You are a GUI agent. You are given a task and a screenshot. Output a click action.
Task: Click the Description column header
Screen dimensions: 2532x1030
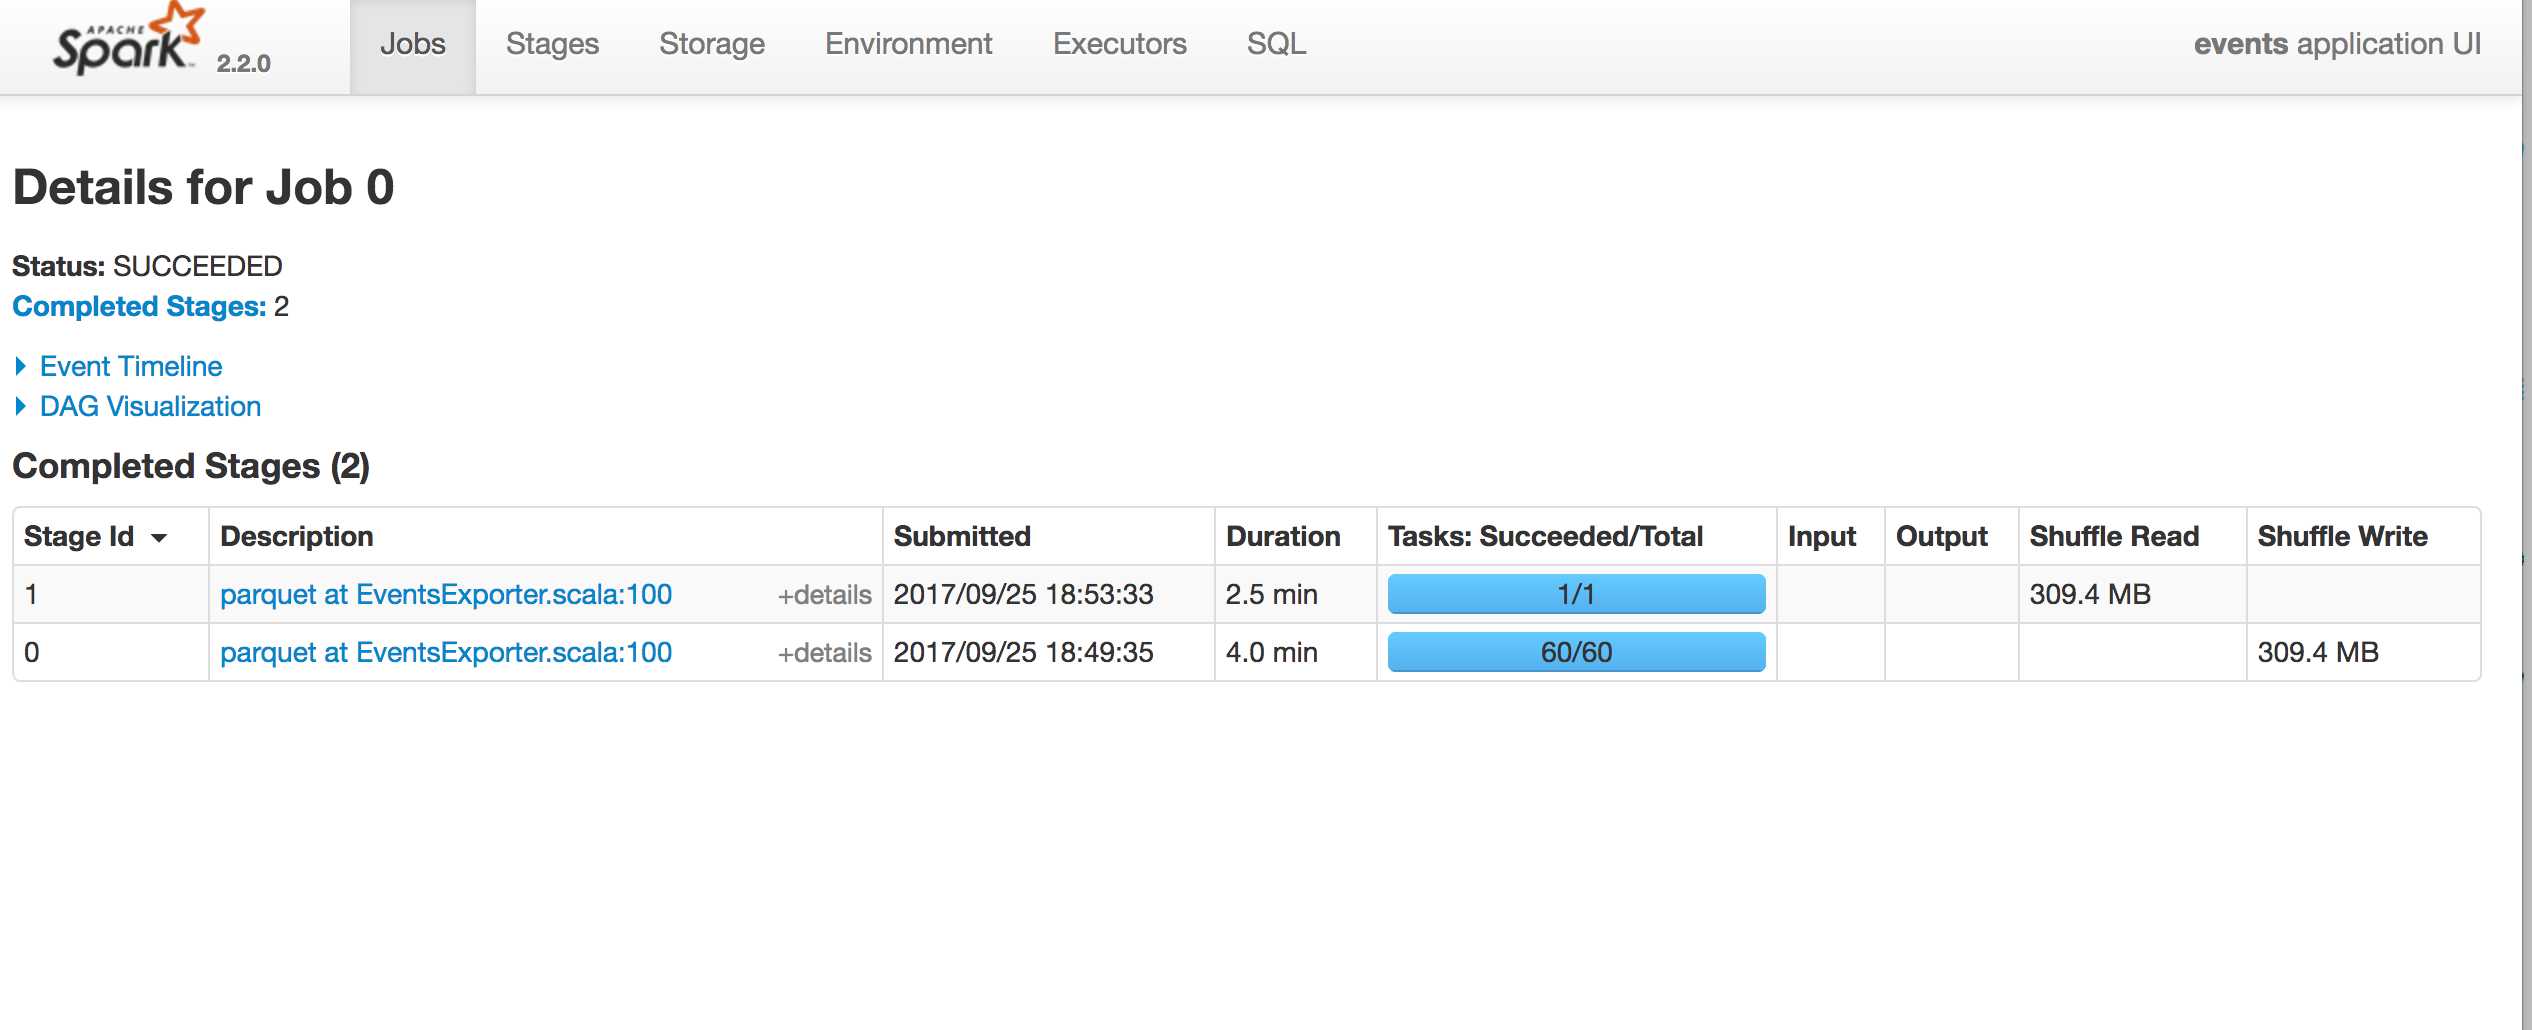(x=545, y=536)
